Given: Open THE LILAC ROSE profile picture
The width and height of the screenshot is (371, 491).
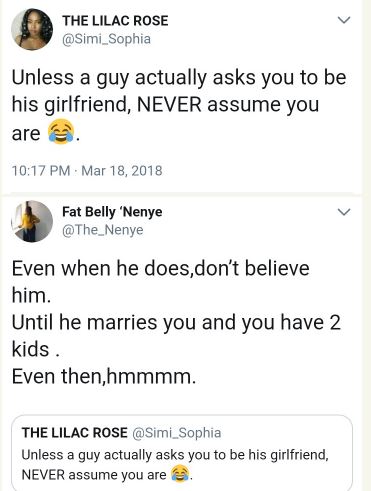Looking at the screenshot, I should pos(32,29).
